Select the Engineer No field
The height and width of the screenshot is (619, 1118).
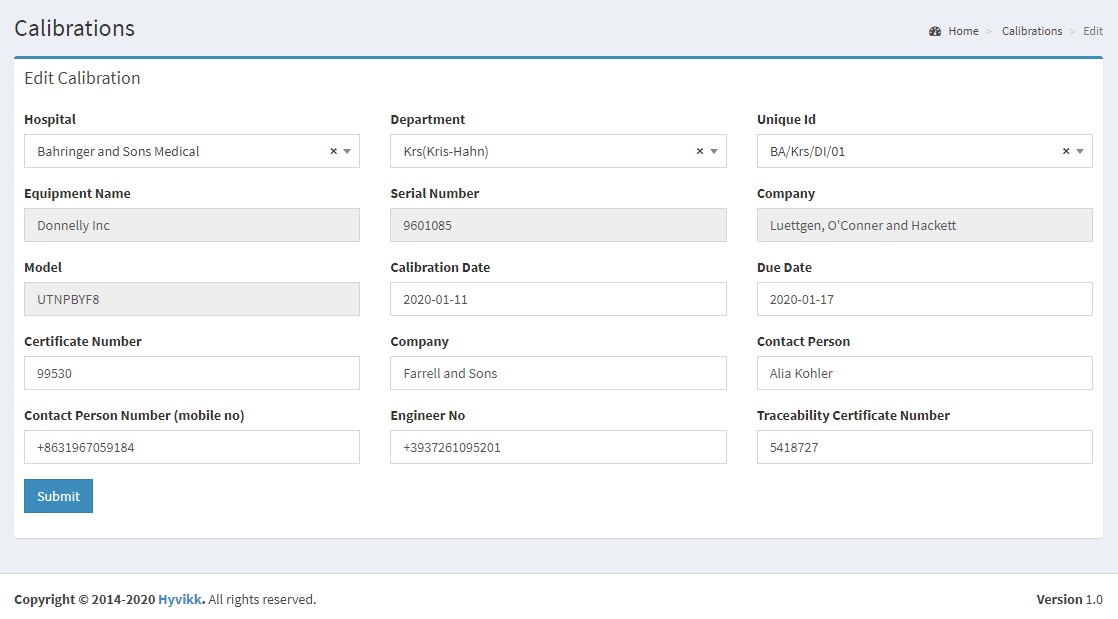pyautogui.click(x=558, y=446)
